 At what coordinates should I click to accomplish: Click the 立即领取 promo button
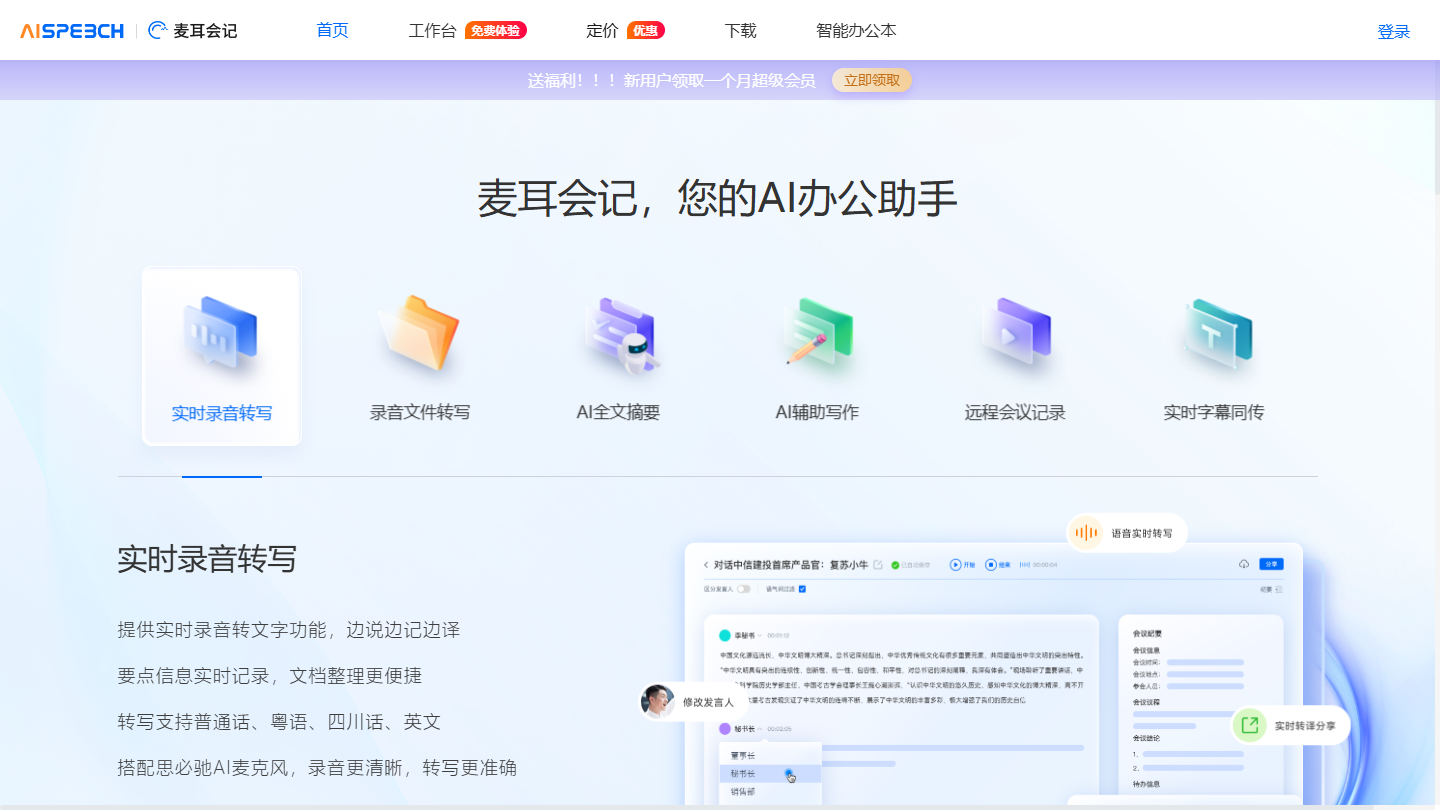tap(872, 80)
